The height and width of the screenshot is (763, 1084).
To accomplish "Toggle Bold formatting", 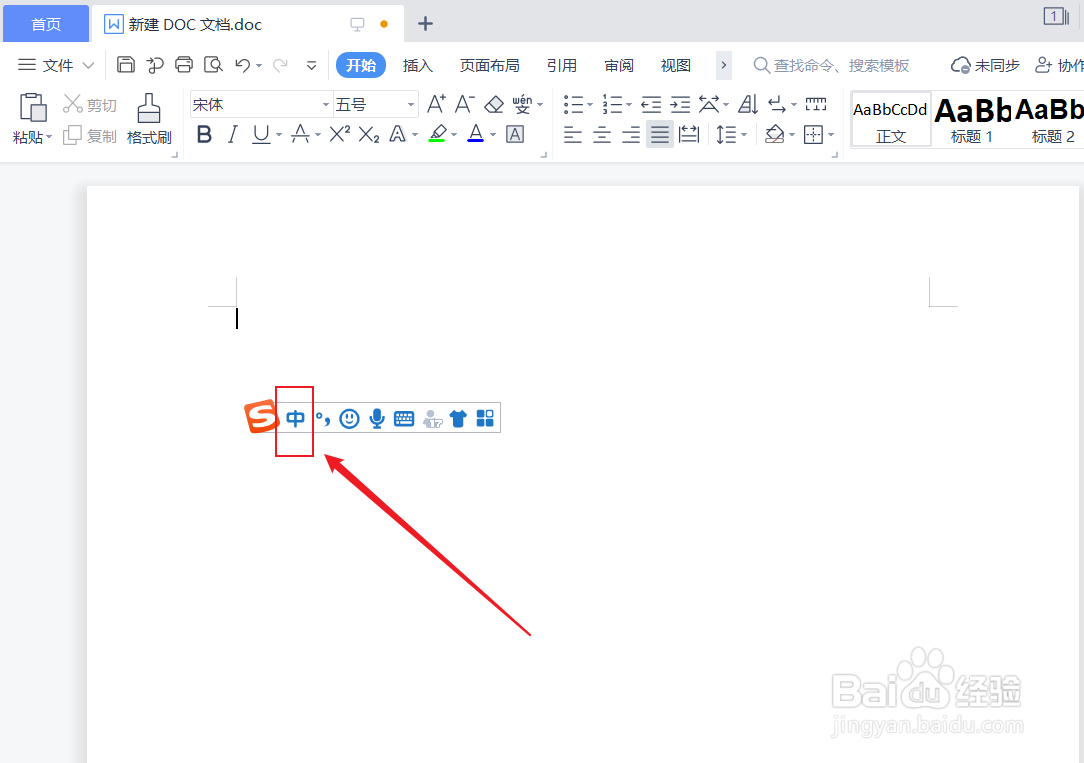I will tap(204, 134).
